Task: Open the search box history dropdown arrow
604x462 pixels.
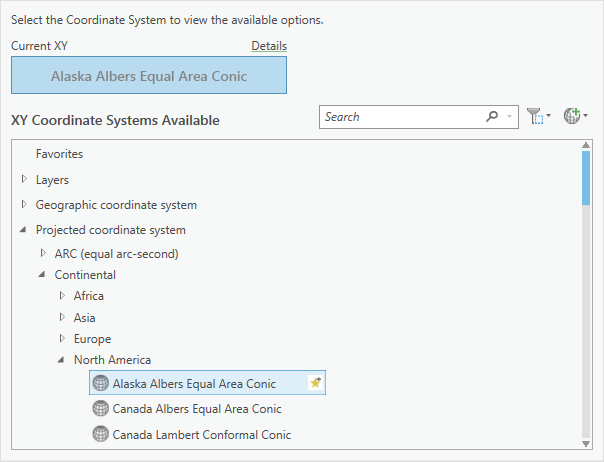Action: coord(510,117)
